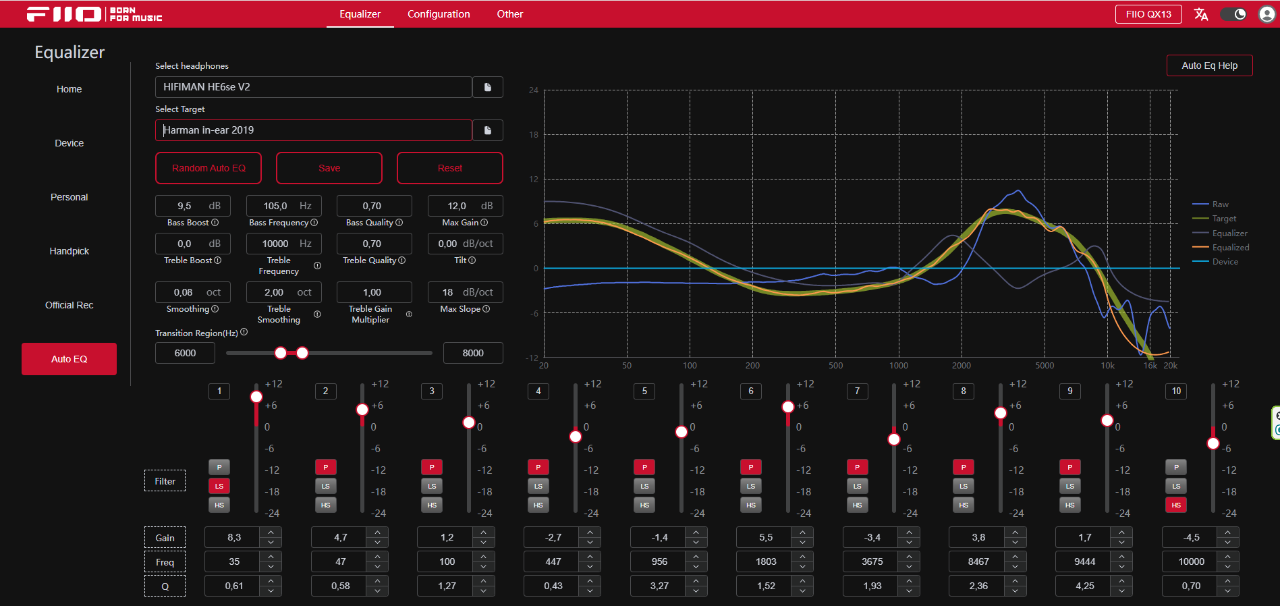Click the Tilt info icon
Image resolution: width=1280 pixels, height=606 pixels.
471,260
